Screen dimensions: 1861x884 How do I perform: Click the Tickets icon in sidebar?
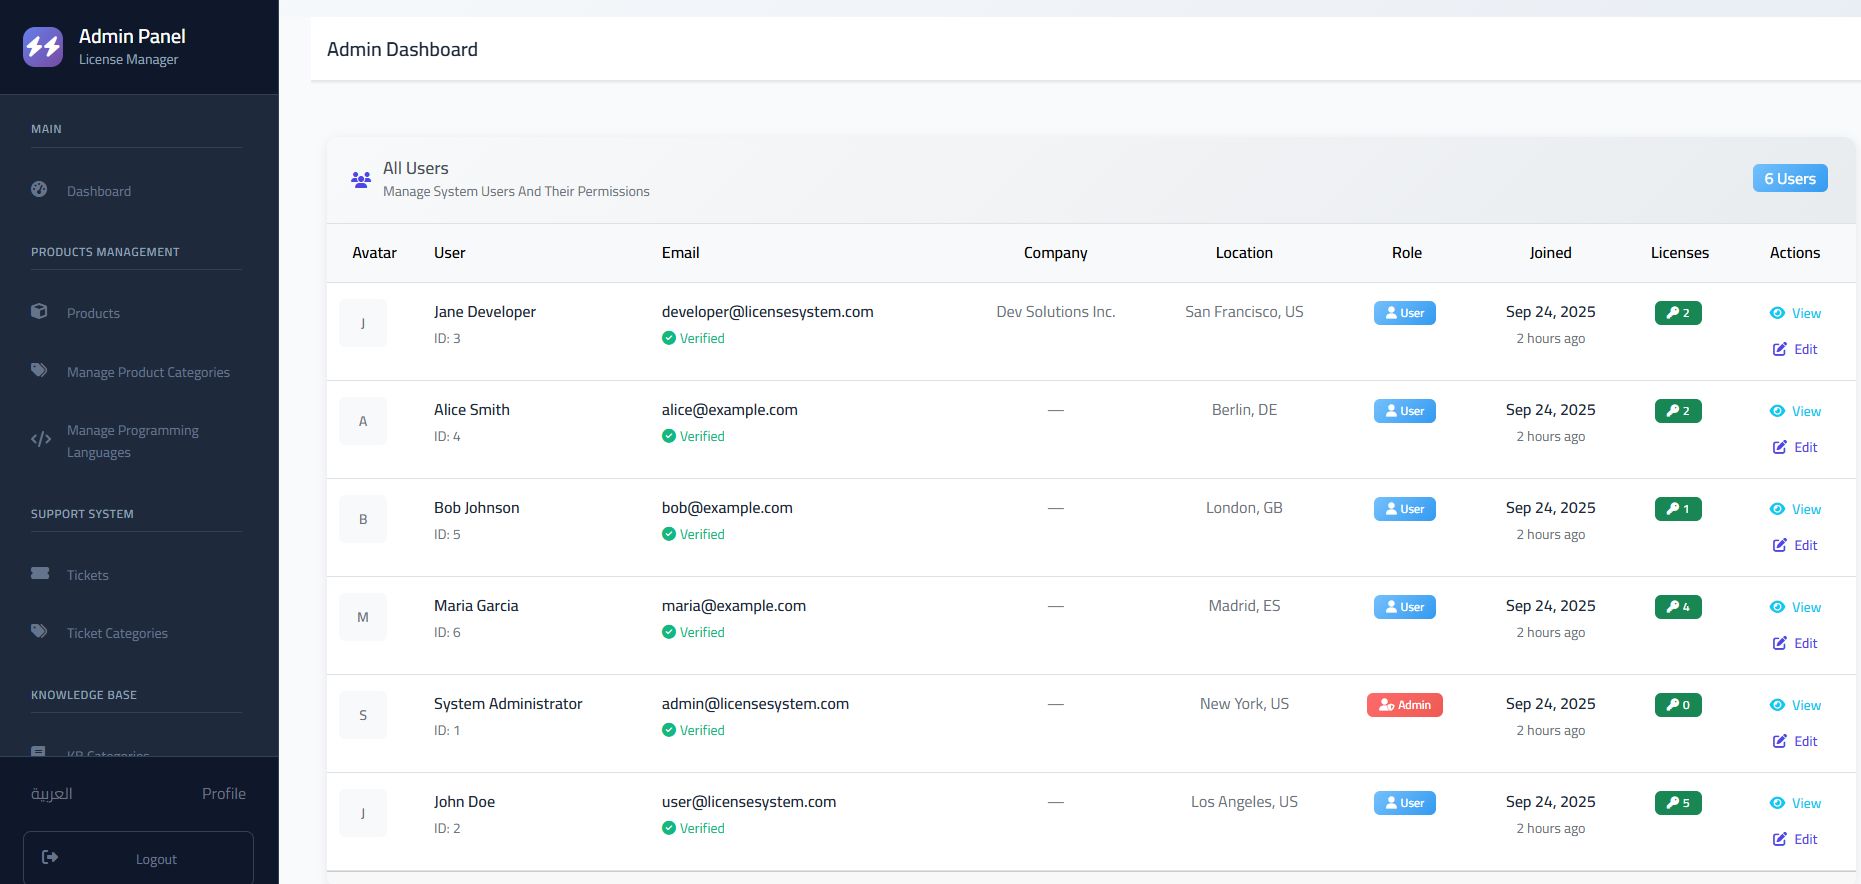(x=40, y=573)
